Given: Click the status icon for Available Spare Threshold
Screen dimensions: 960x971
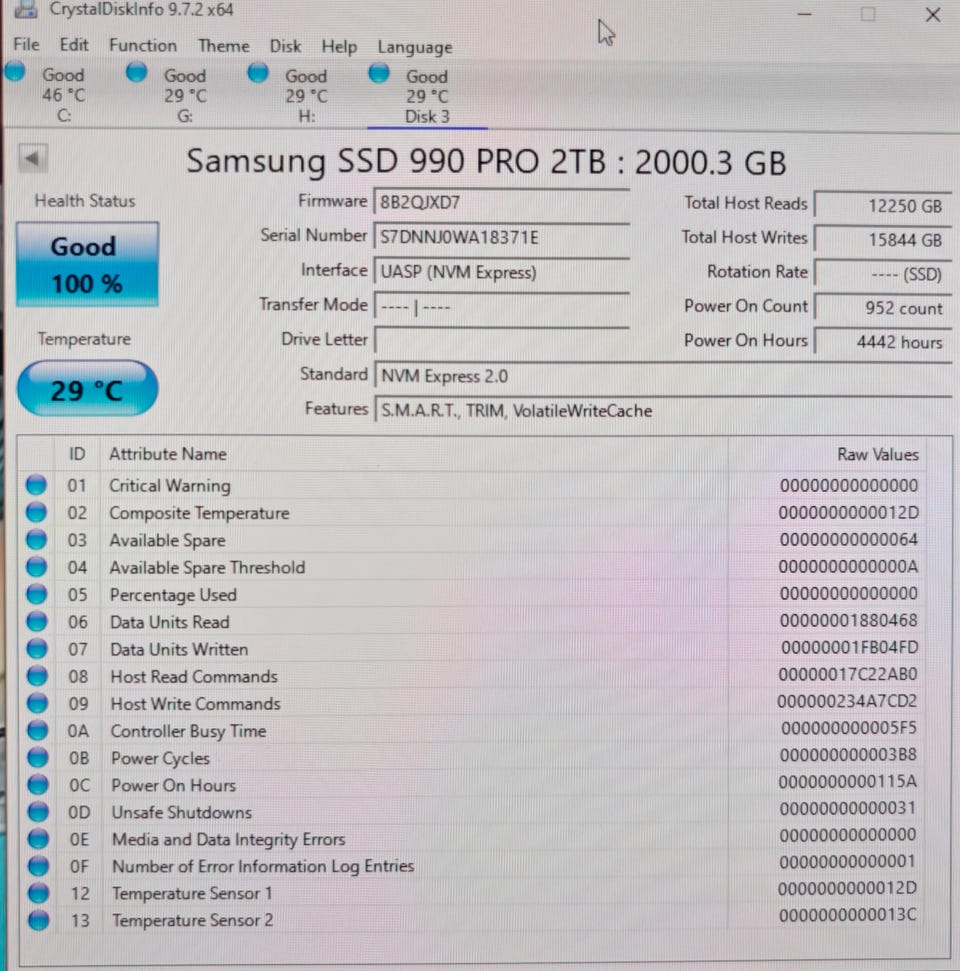Looking at the screenshot, I should pos(37,567).
